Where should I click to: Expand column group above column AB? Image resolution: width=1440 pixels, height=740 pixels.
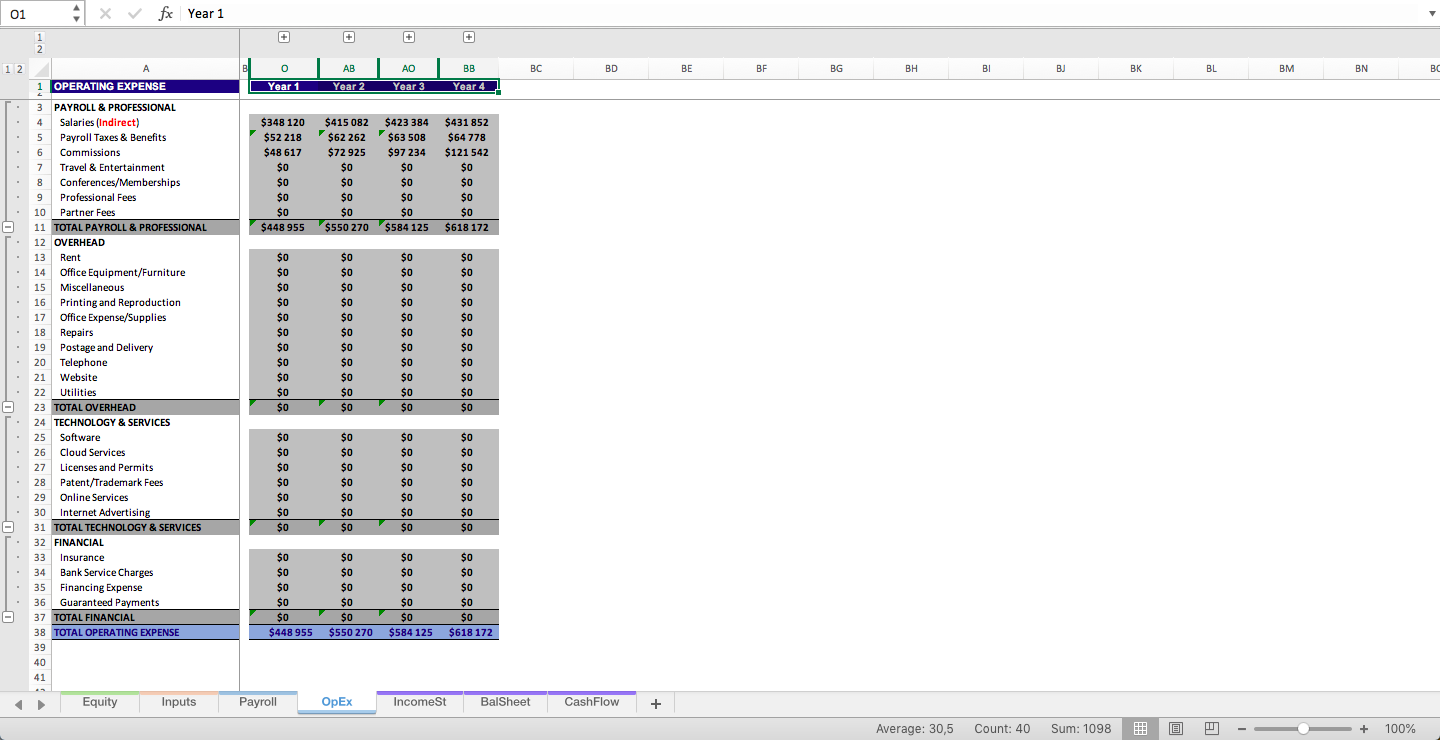pyautogui.click(x=349, y=37)
